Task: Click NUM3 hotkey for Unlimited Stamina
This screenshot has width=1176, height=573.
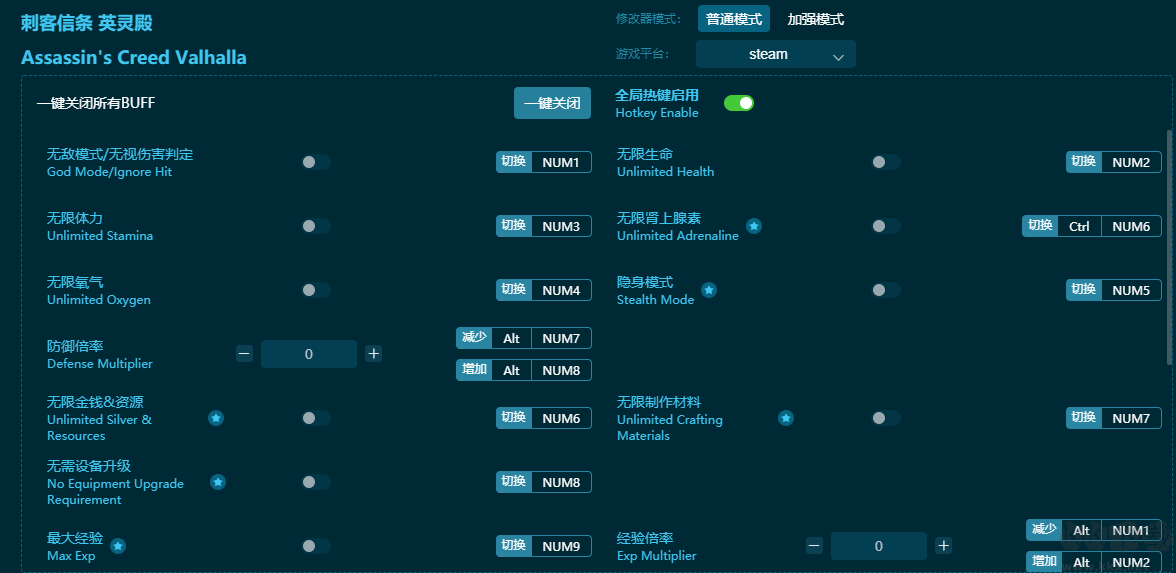Action: pyautogui.click(x=561, y=226)
